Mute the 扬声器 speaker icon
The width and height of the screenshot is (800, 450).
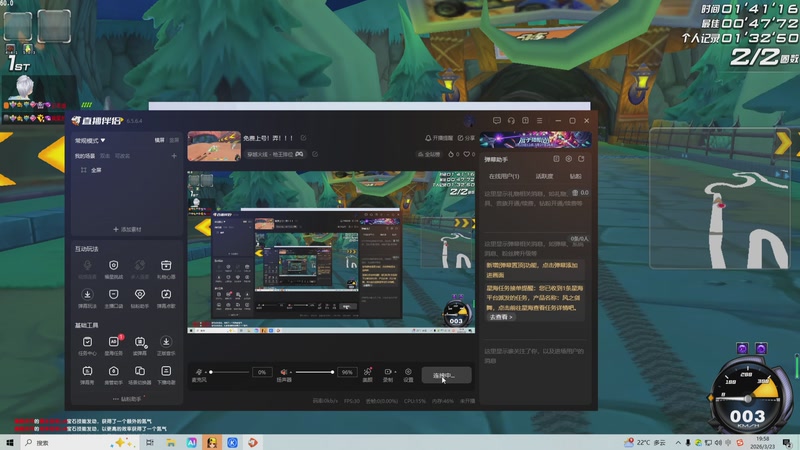284,372
